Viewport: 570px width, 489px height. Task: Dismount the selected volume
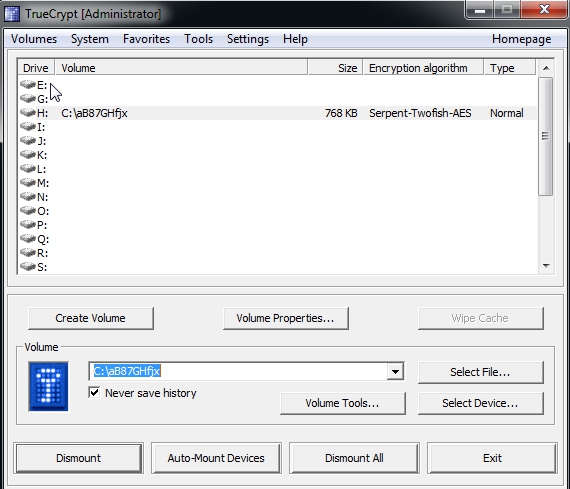(x=79, y=458)
